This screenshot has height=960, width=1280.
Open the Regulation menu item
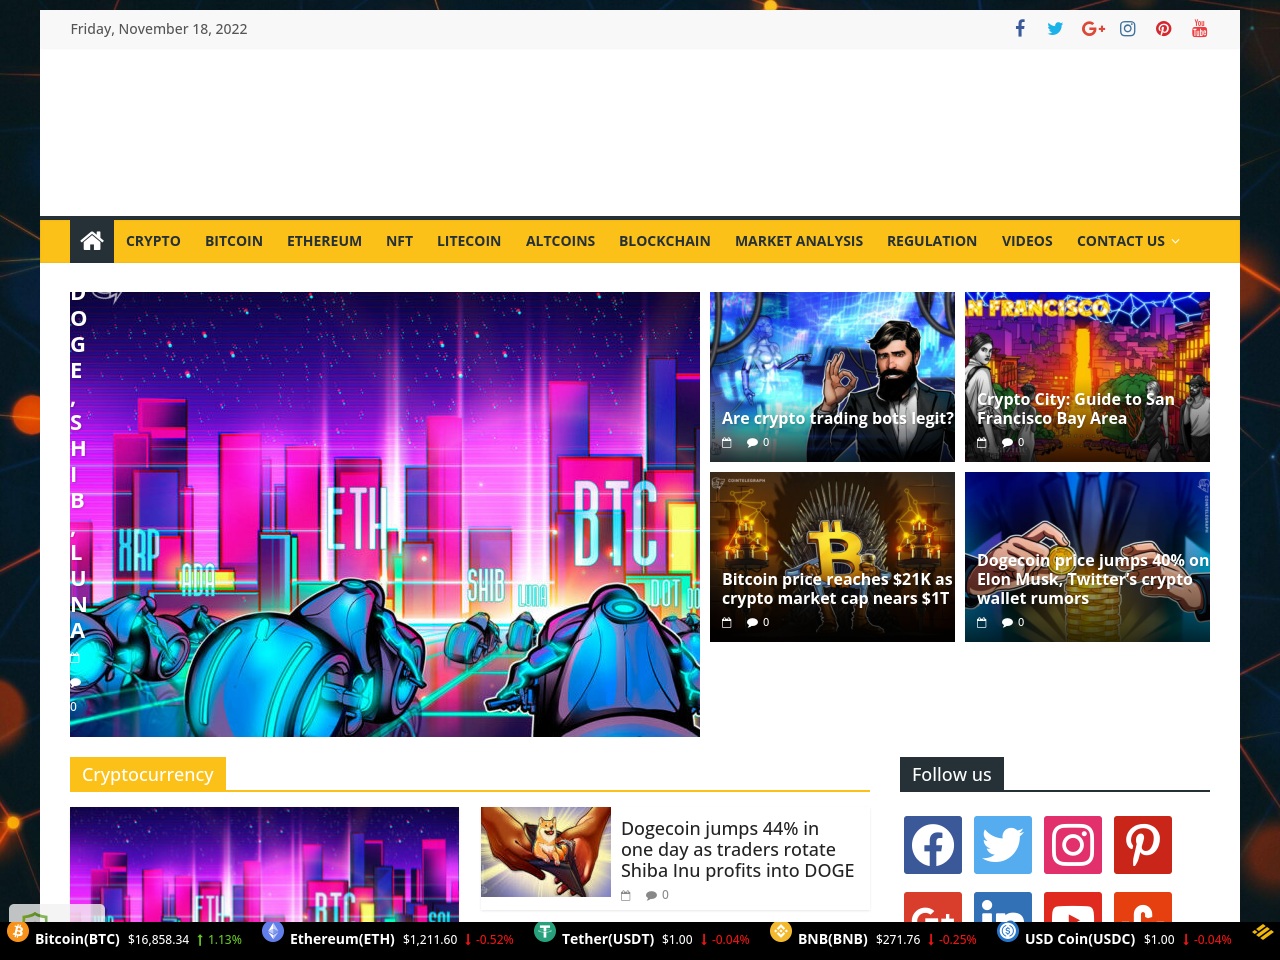click(932, 241)
